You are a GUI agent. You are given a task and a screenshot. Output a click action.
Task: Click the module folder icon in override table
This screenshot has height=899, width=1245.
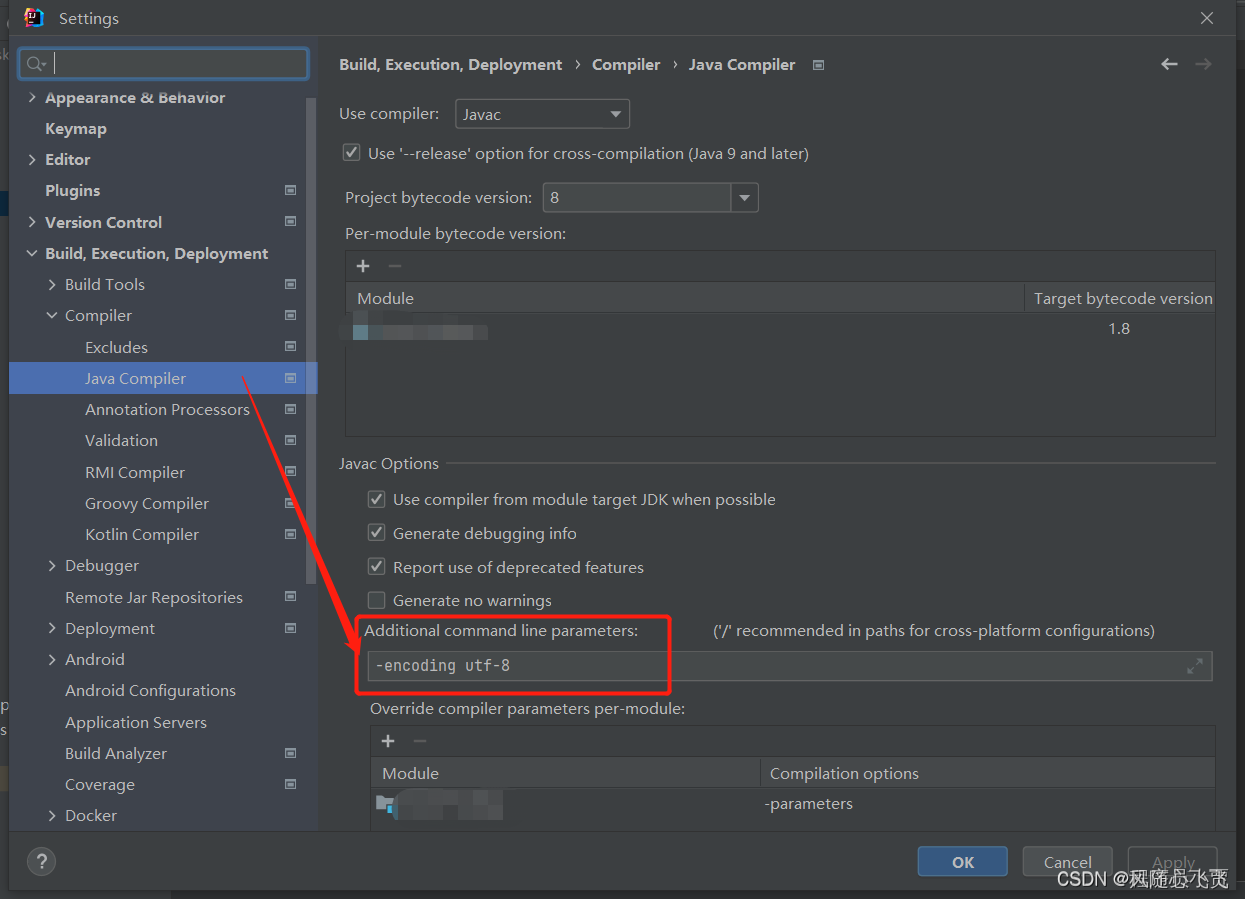point(385,803)
